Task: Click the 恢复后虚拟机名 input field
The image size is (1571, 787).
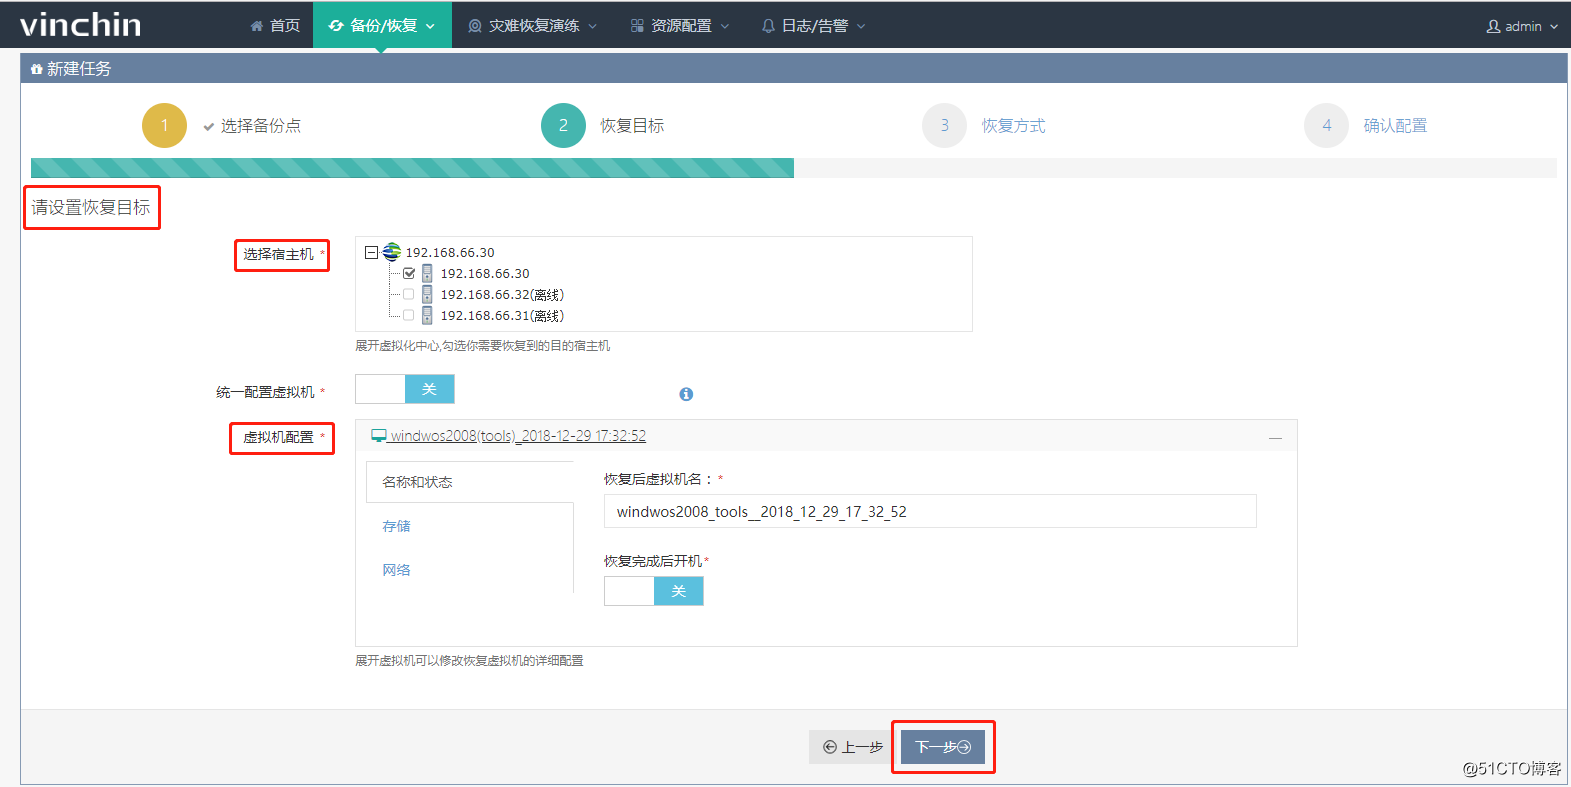Action: [x=930, y=511]
